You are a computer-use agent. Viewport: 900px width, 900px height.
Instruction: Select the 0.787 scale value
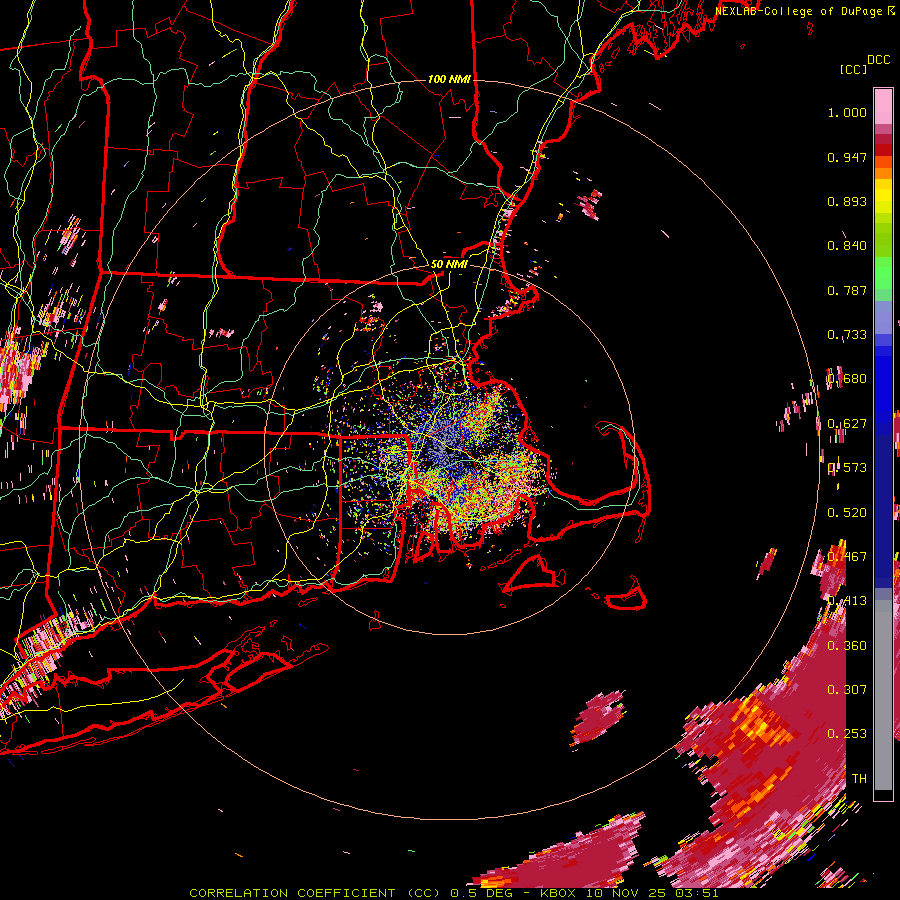[x=847, y=290]
